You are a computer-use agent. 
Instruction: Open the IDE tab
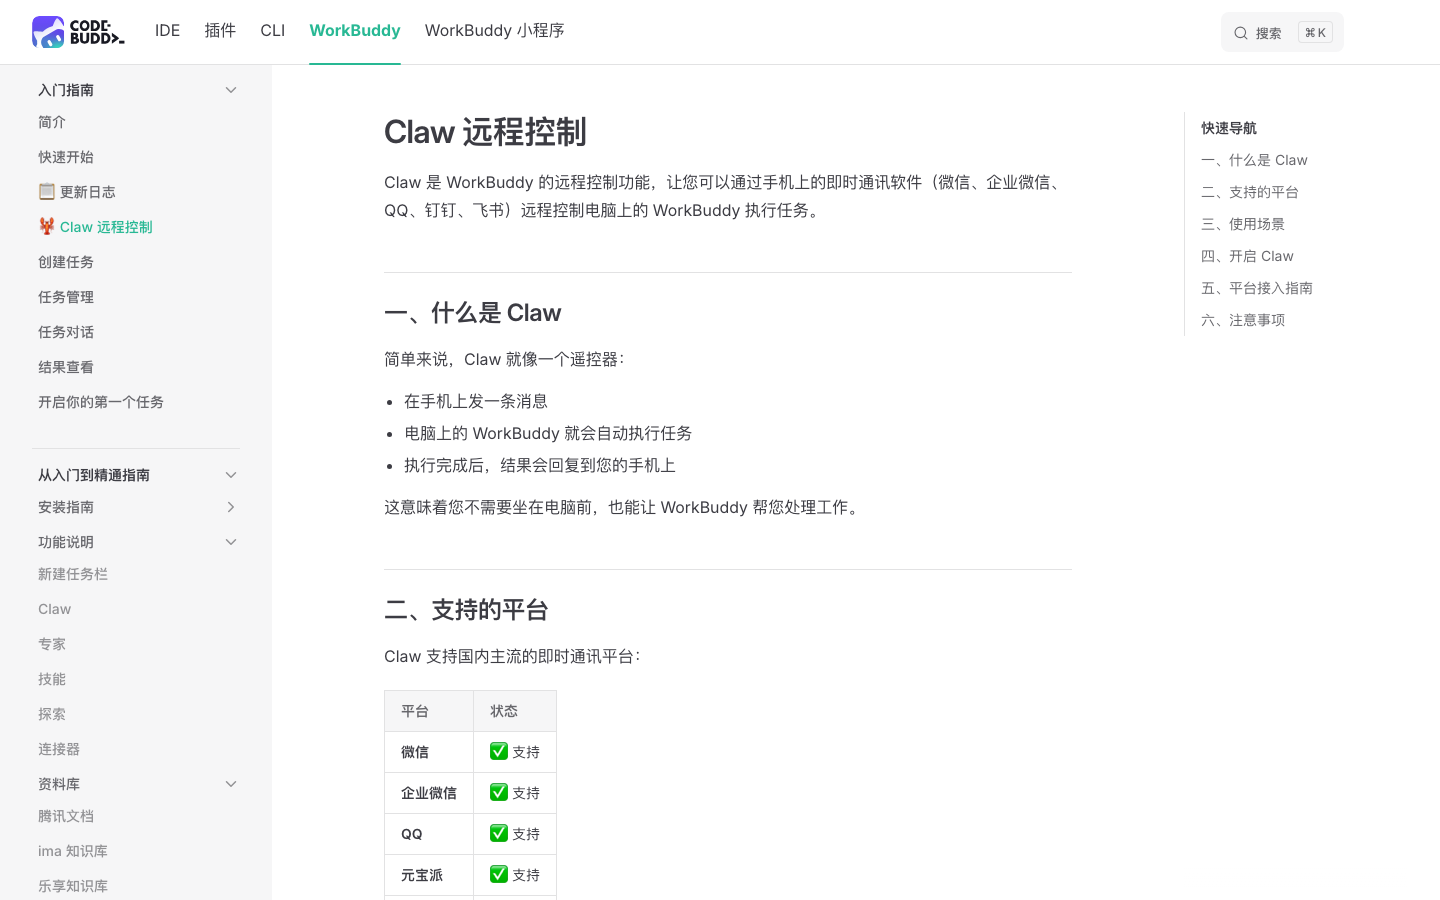[167, 30]
